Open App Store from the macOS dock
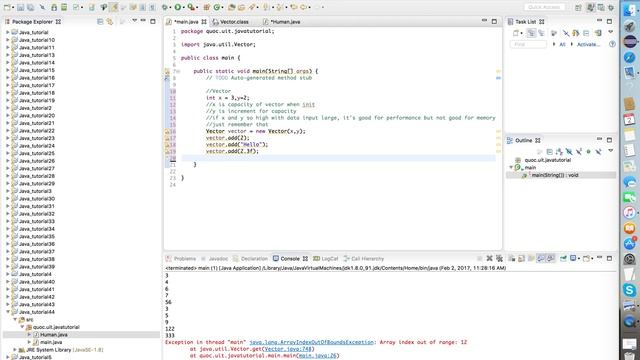The height and width of the screenshot is (360, 640). tap(630, 244)
